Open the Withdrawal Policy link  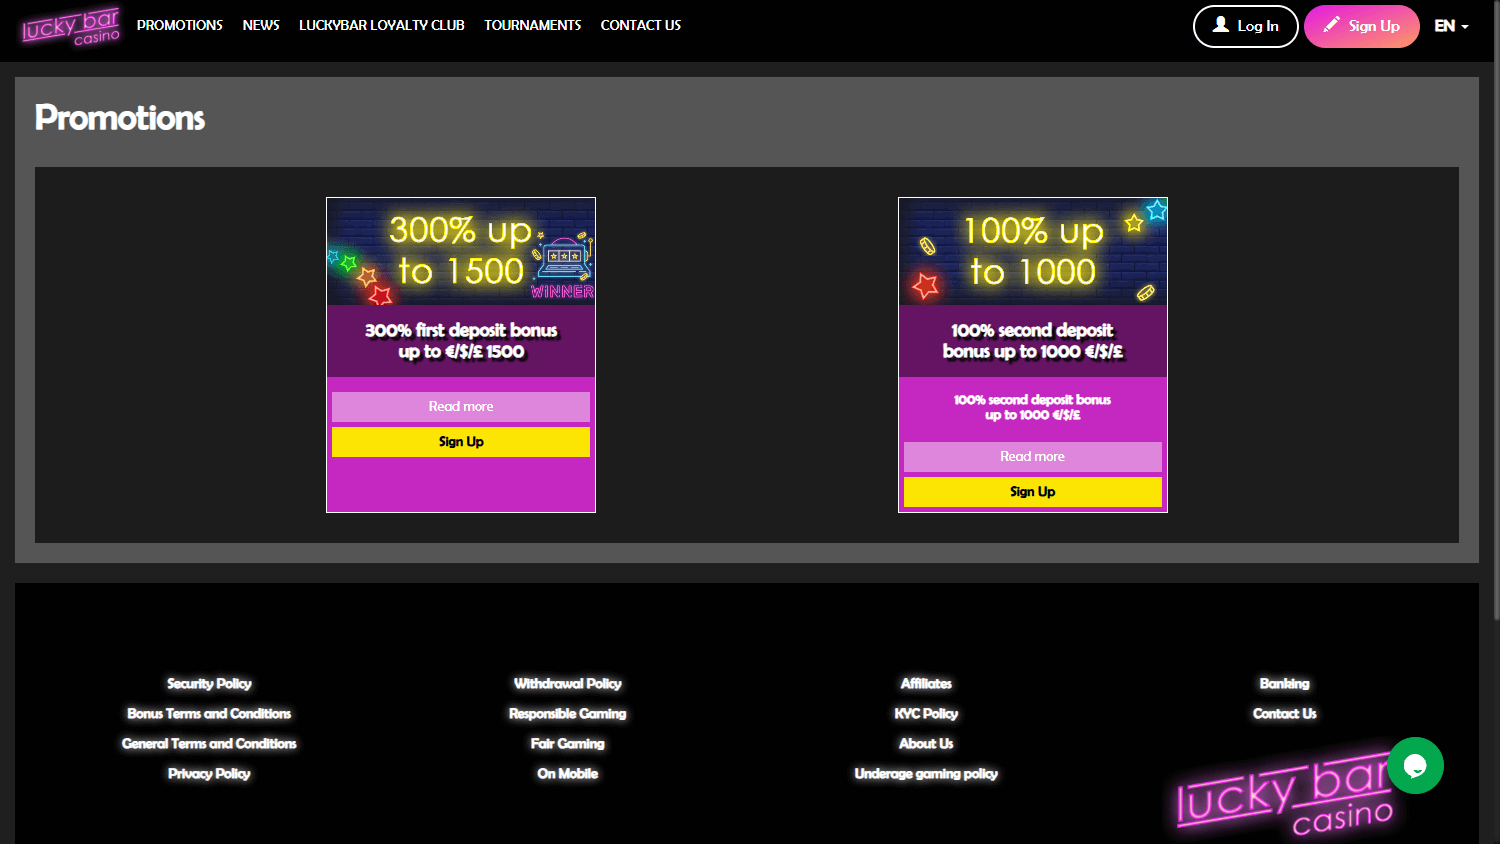(567, 683)
